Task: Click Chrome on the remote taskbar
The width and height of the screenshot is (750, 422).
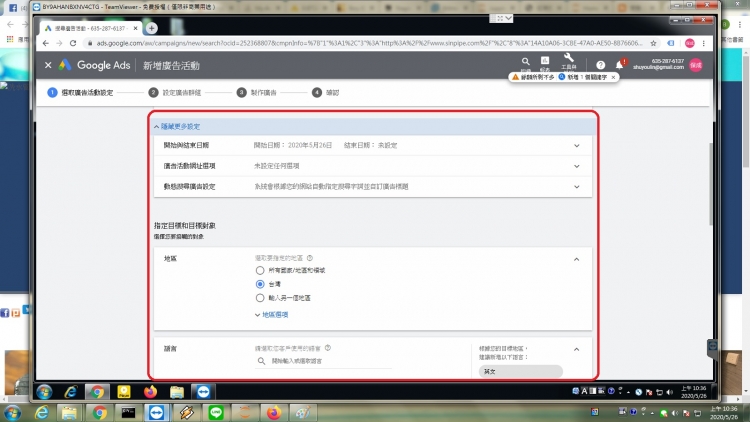Action: click(x=98, y=392)
